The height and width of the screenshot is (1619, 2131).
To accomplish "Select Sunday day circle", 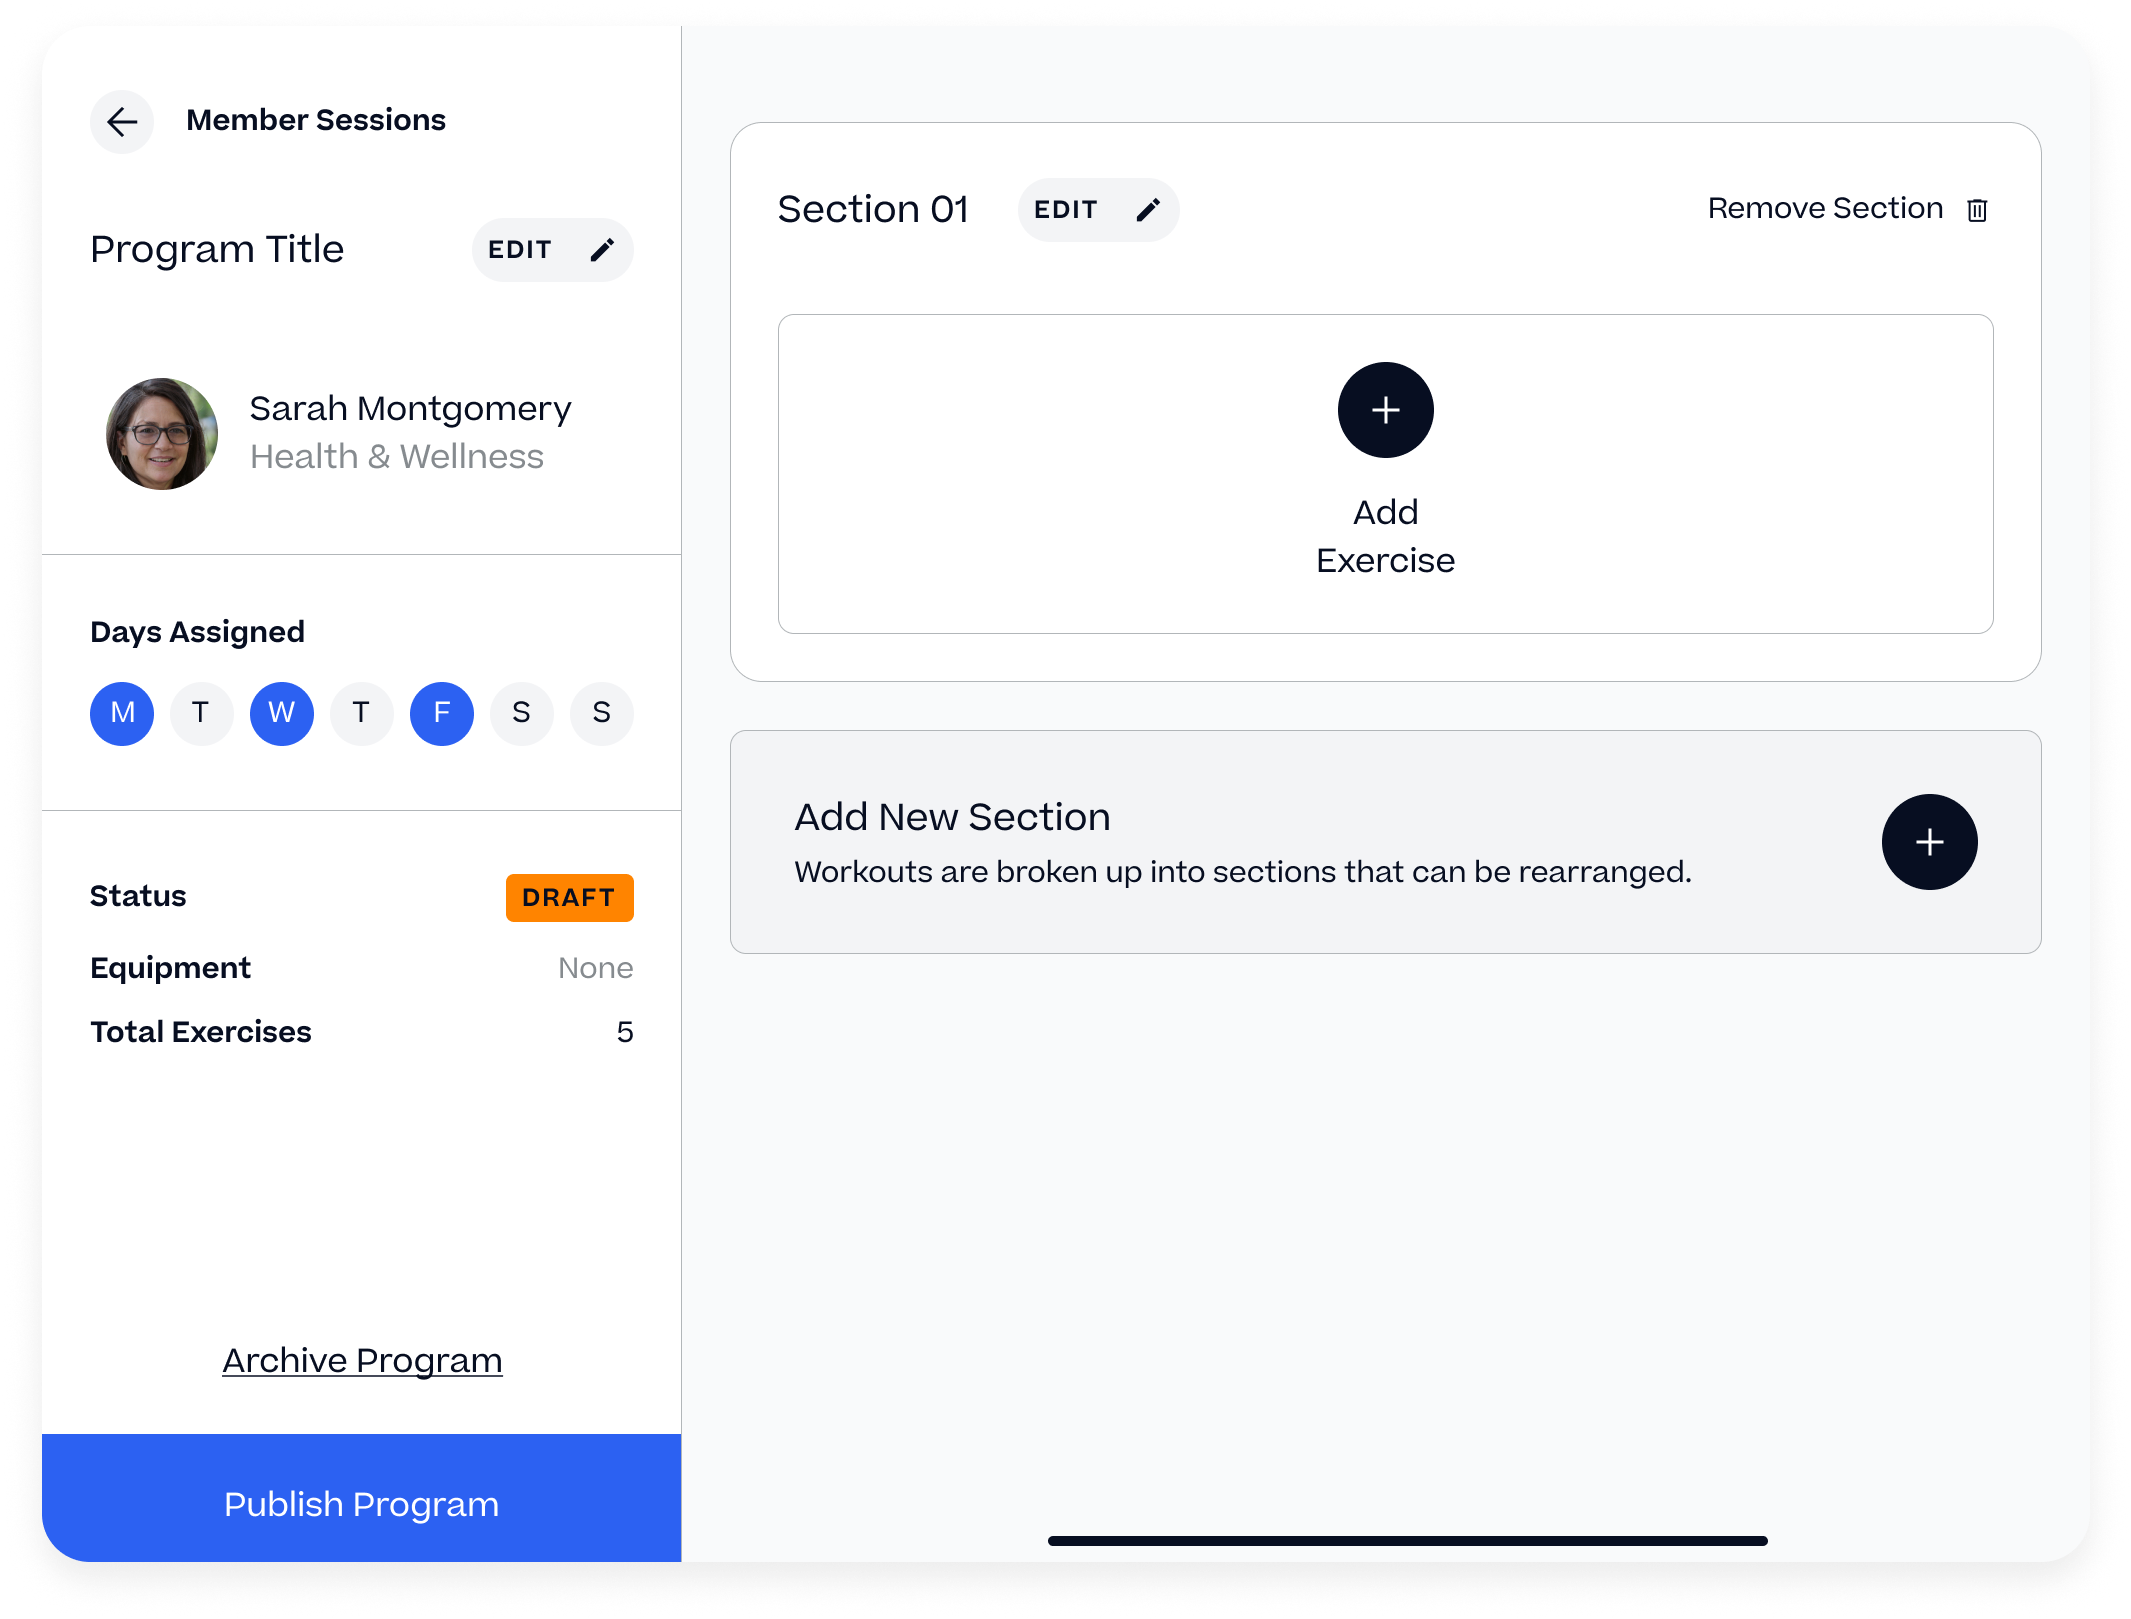I will (x=601, y=713).
